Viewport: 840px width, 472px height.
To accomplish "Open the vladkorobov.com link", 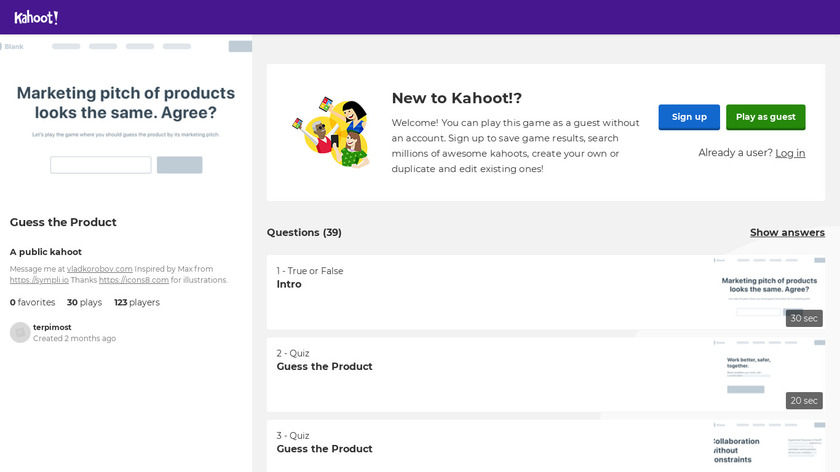I will pyautogui.click(x=100, y=269).
